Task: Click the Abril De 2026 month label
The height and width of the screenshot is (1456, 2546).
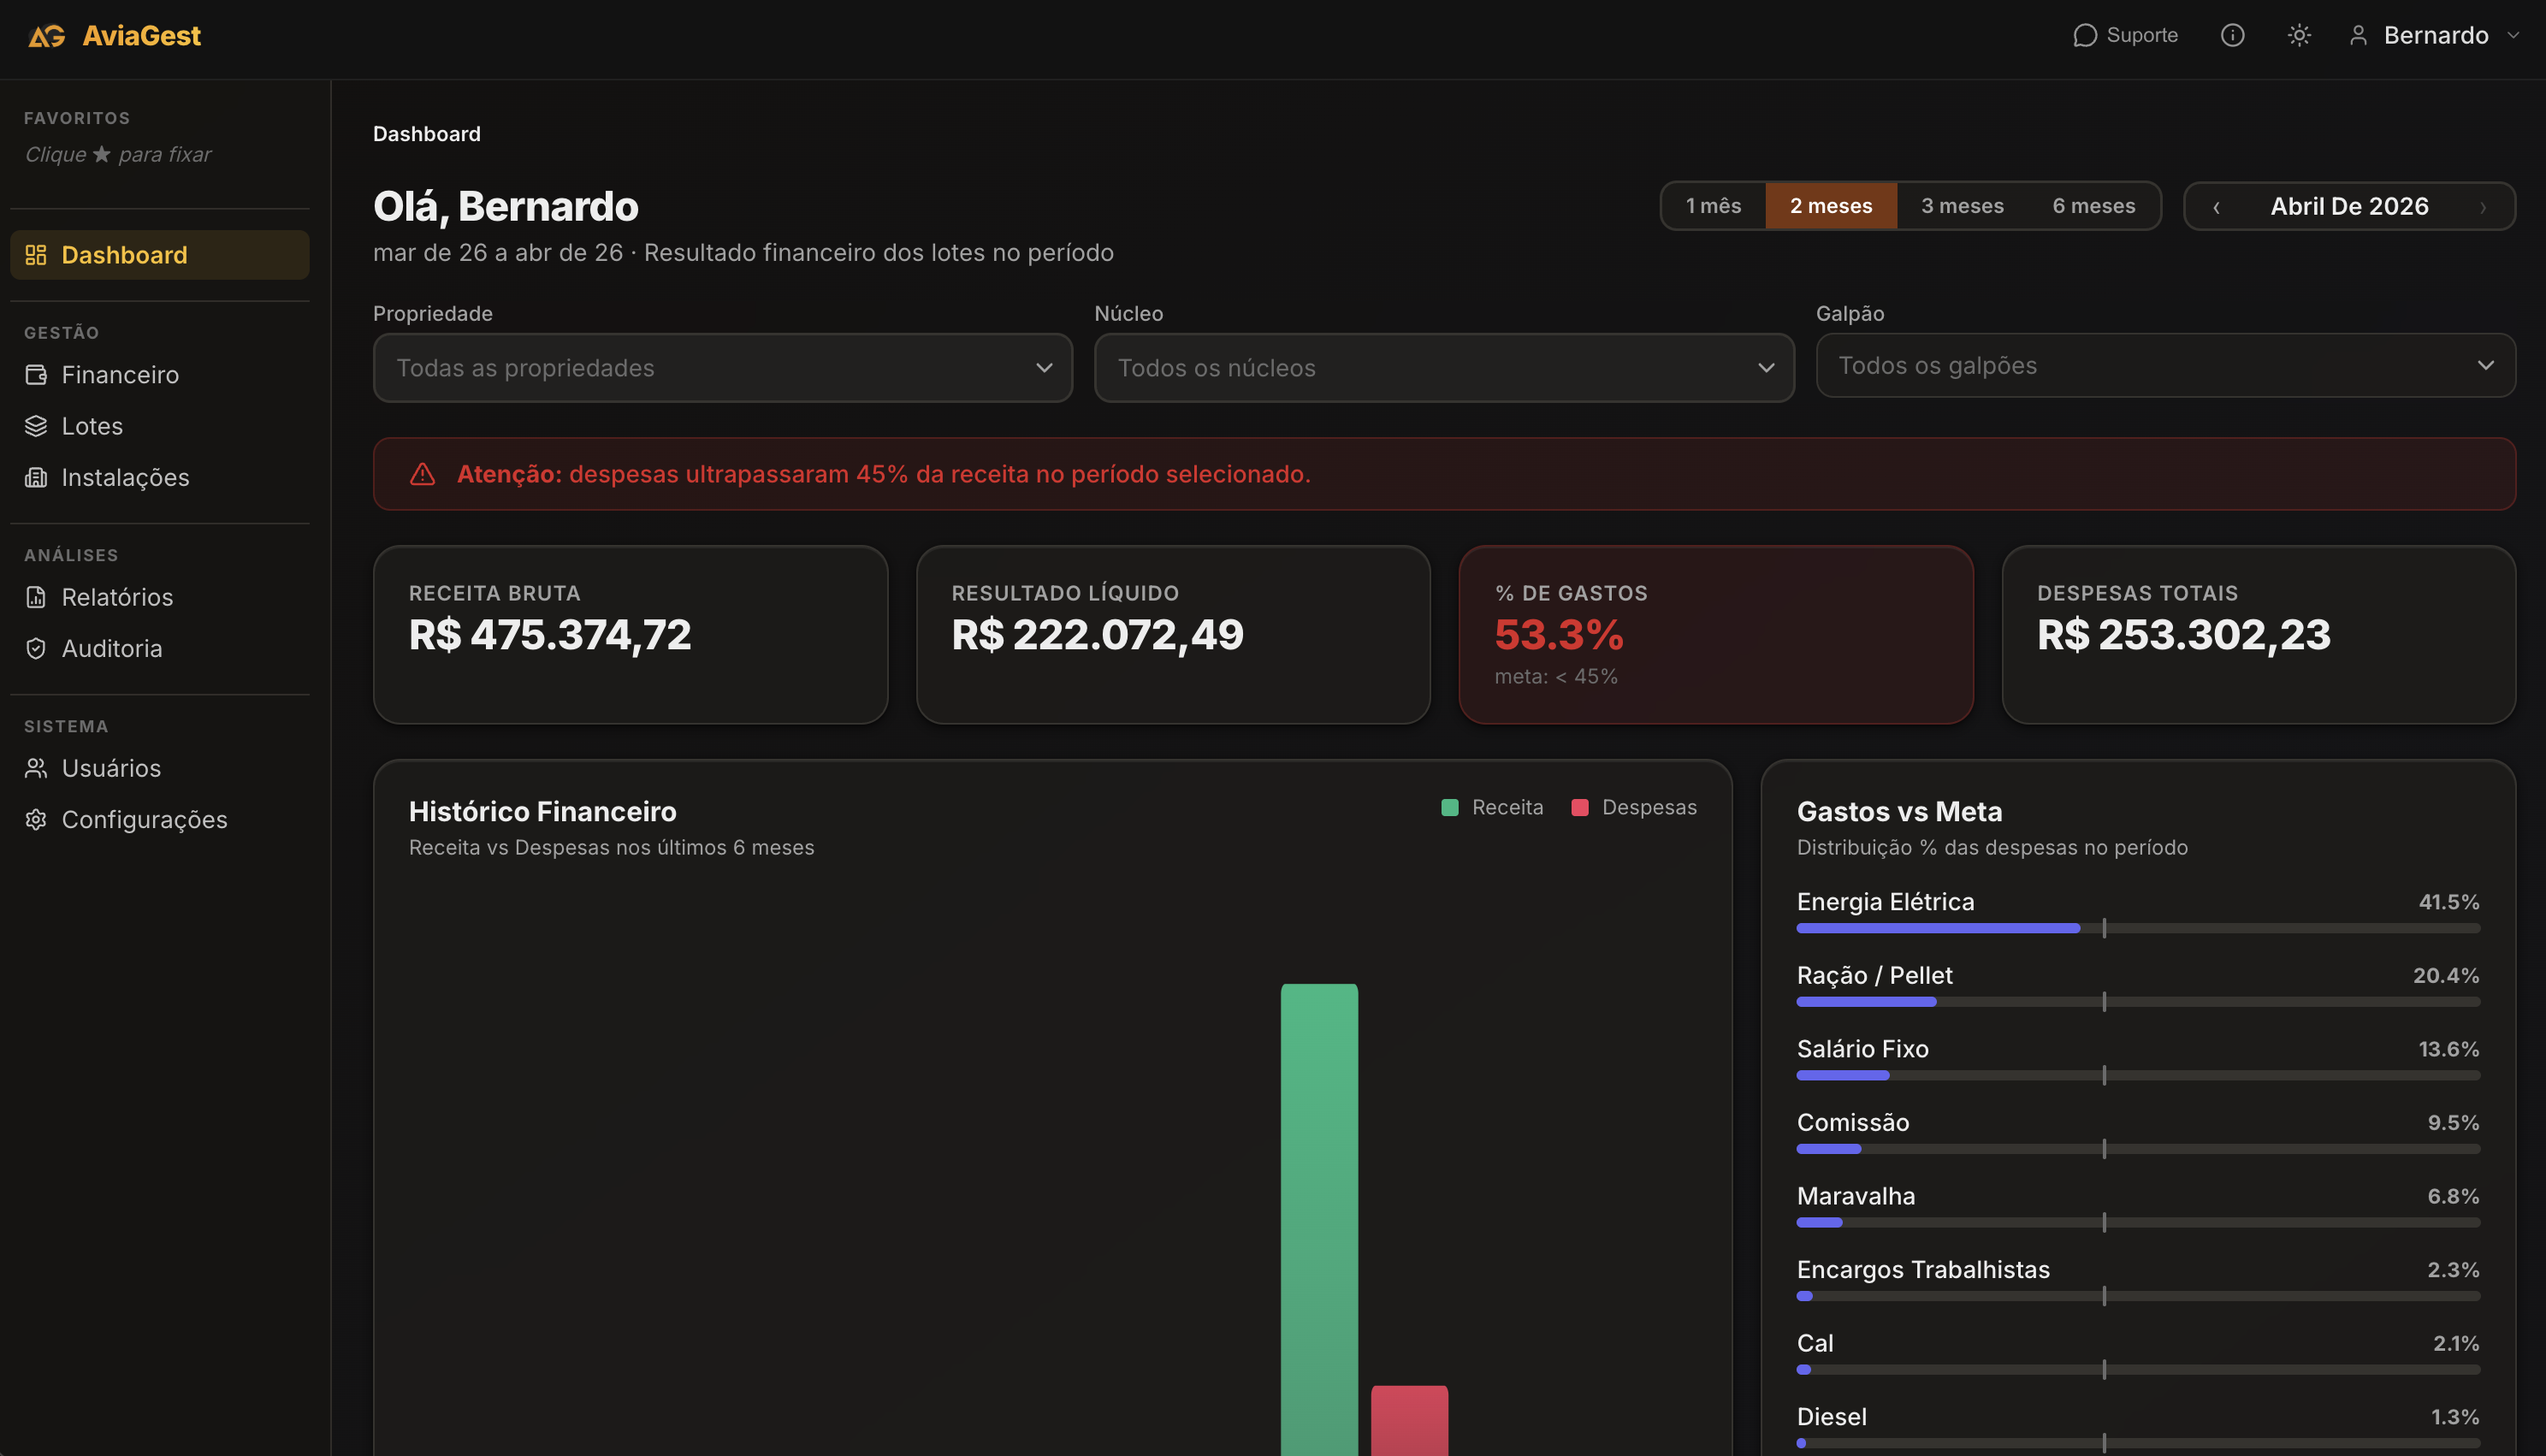Action: (x=2349, y=206)
